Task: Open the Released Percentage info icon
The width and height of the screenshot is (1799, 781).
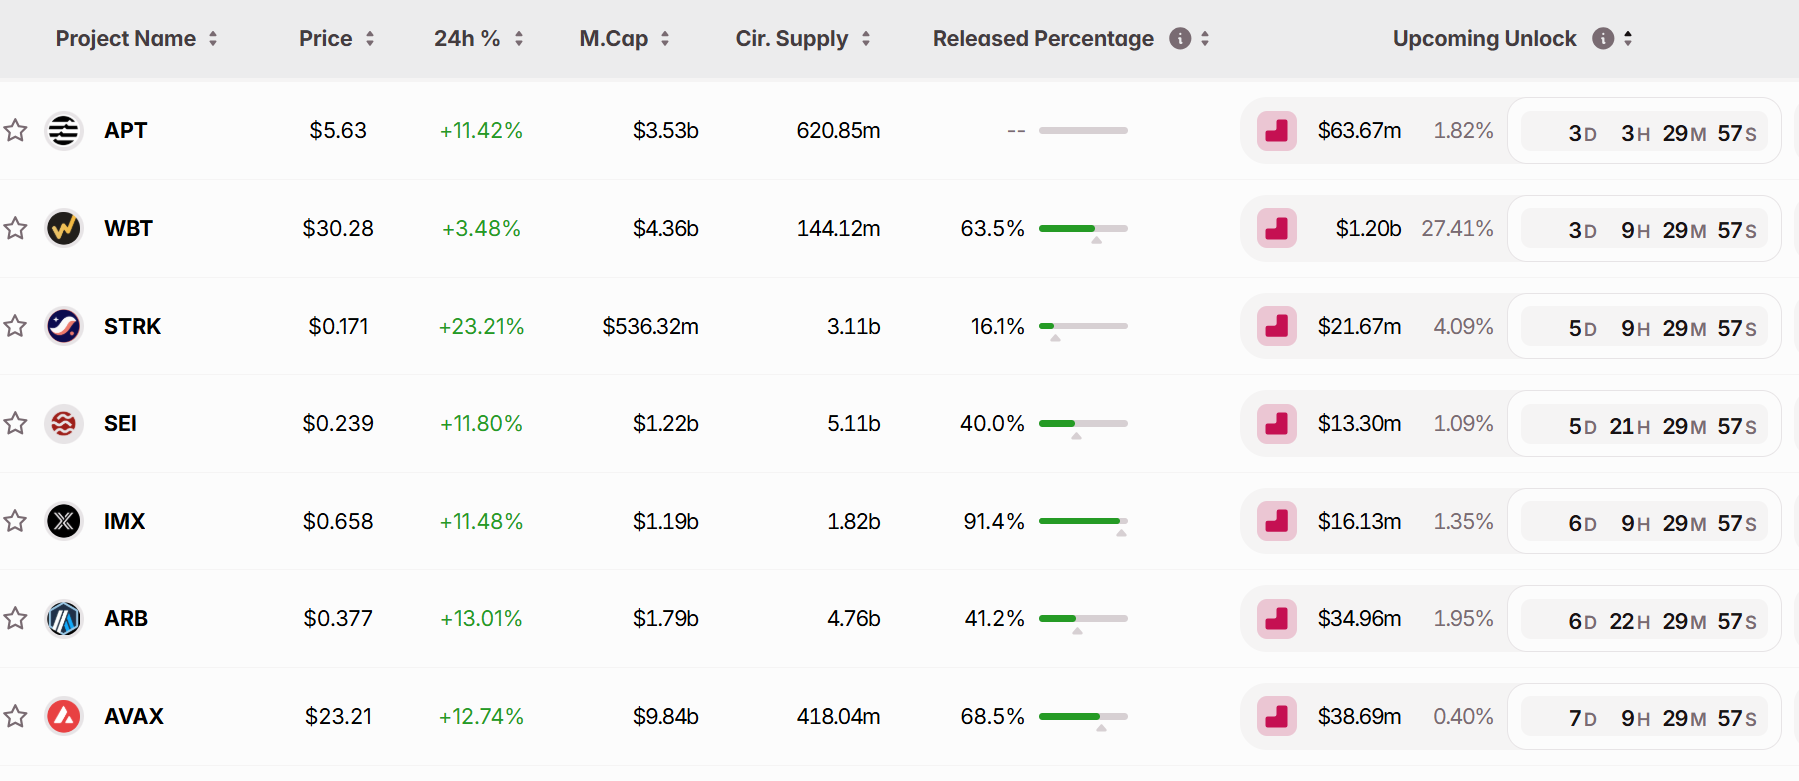Action: pyautogui.click(x=1180, y=39)
